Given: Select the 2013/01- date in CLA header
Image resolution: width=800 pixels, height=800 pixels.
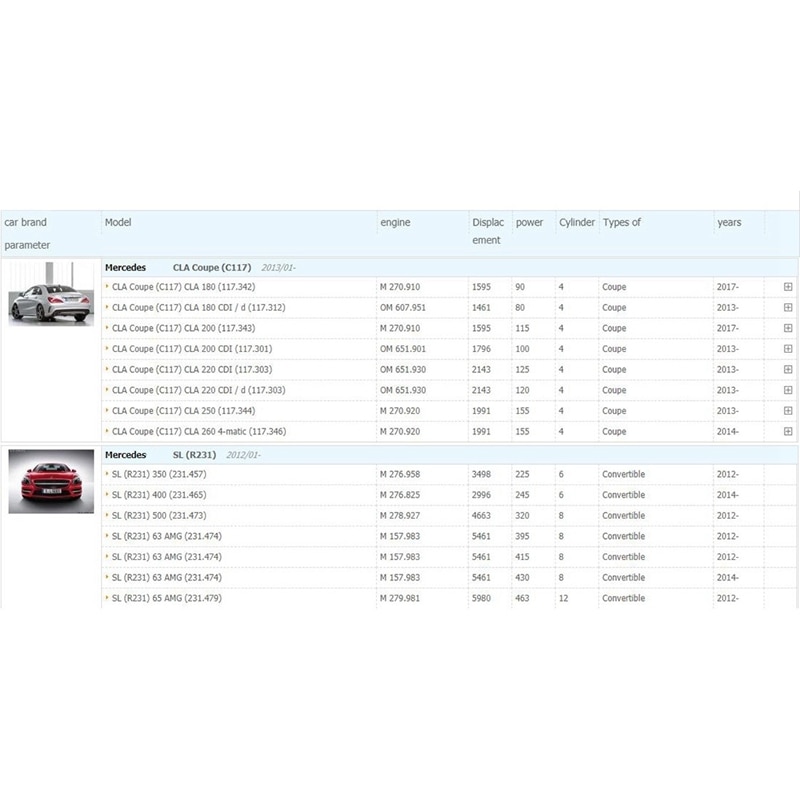Looking at the screenshot, I should pyautogui.click(x=279, y=268).
